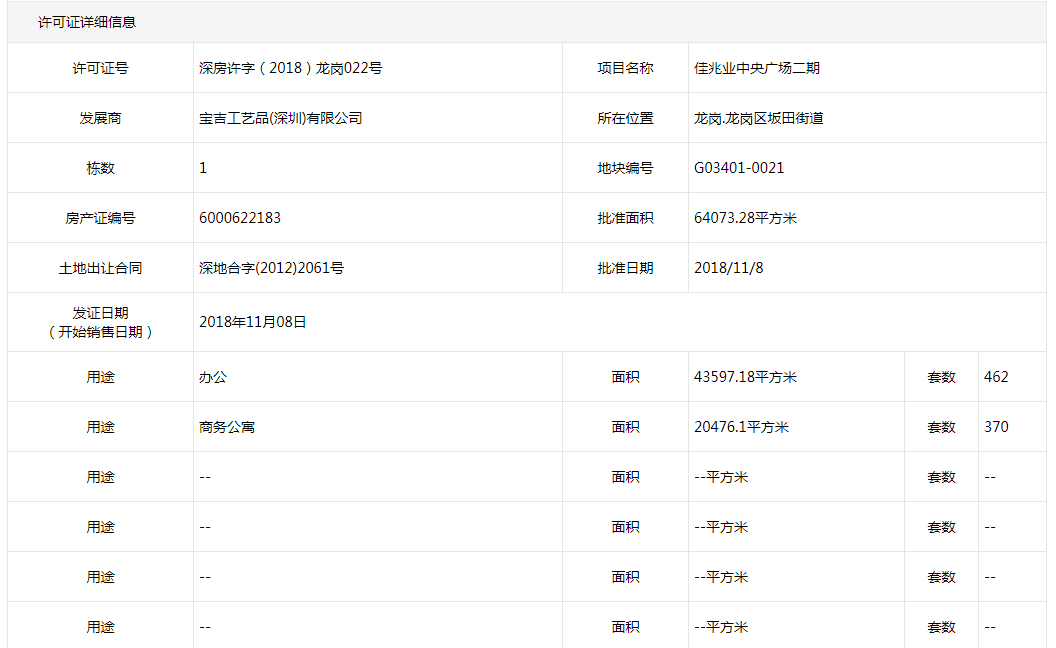Click the 批准面积 label
The height and width of the screenshot is (648, 1056).
click(x=625, y=218)
